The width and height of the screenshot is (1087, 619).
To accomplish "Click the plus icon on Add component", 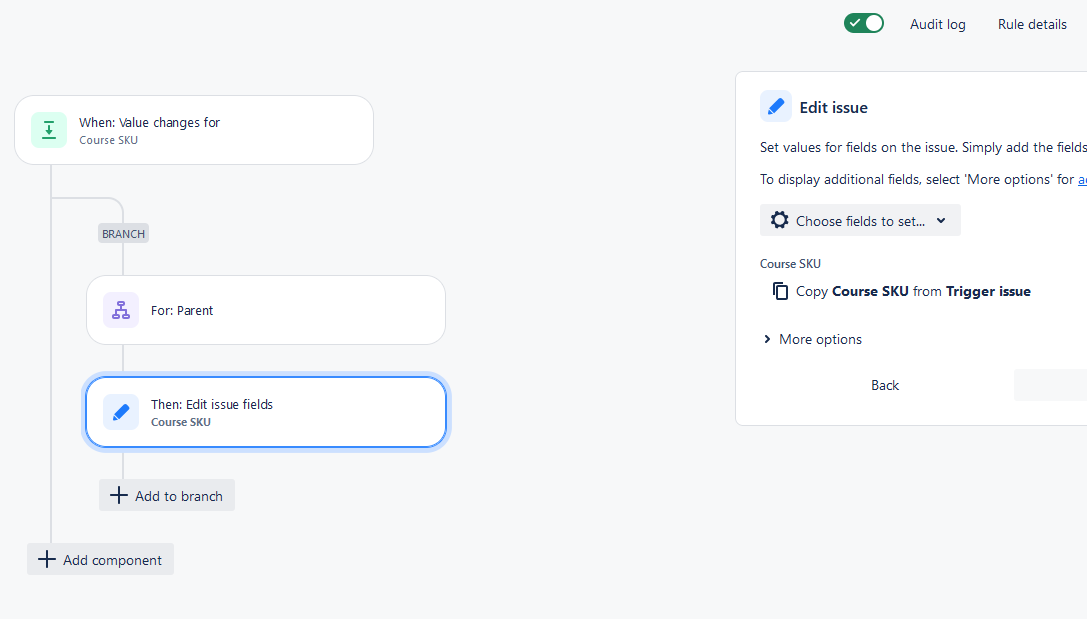I will pos(46,559).
